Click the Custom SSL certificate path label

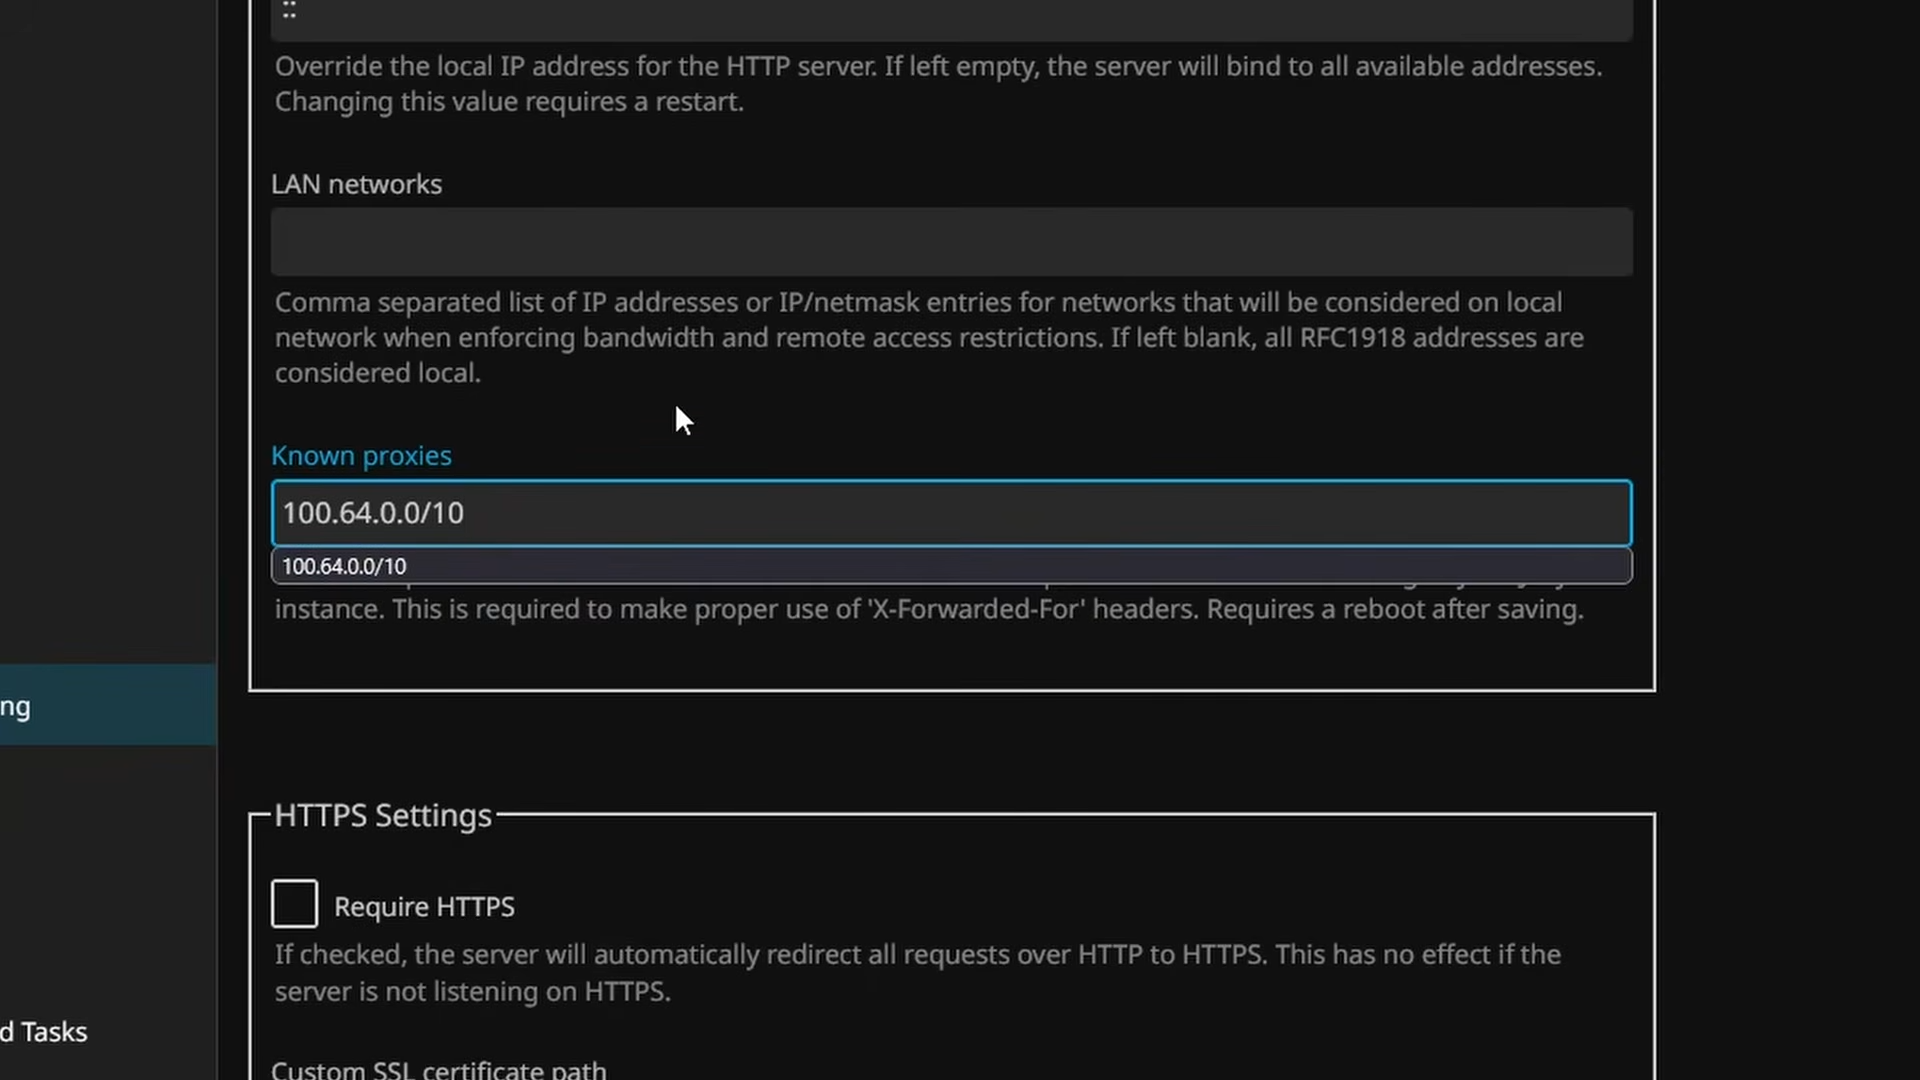438,1068
